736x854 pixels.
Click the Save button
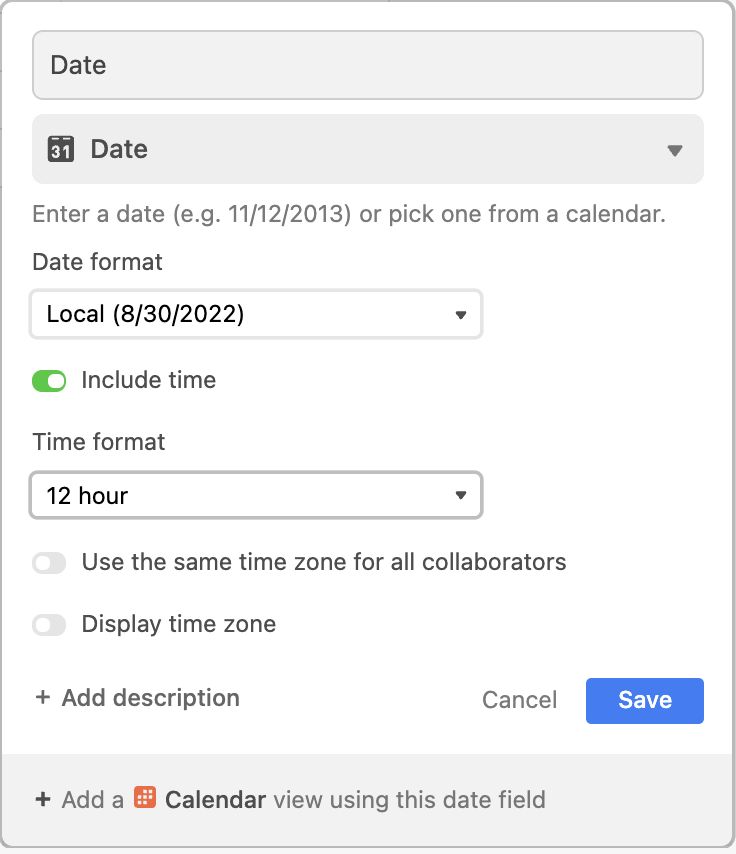click(x=644, y=700)
